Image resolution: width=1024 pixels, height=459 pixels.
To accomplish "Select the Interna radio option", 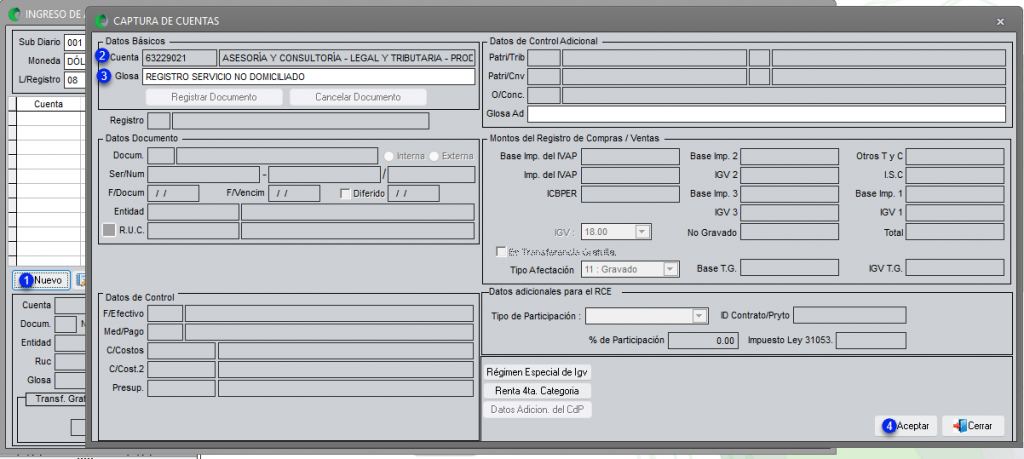I will tap(389, 156).
